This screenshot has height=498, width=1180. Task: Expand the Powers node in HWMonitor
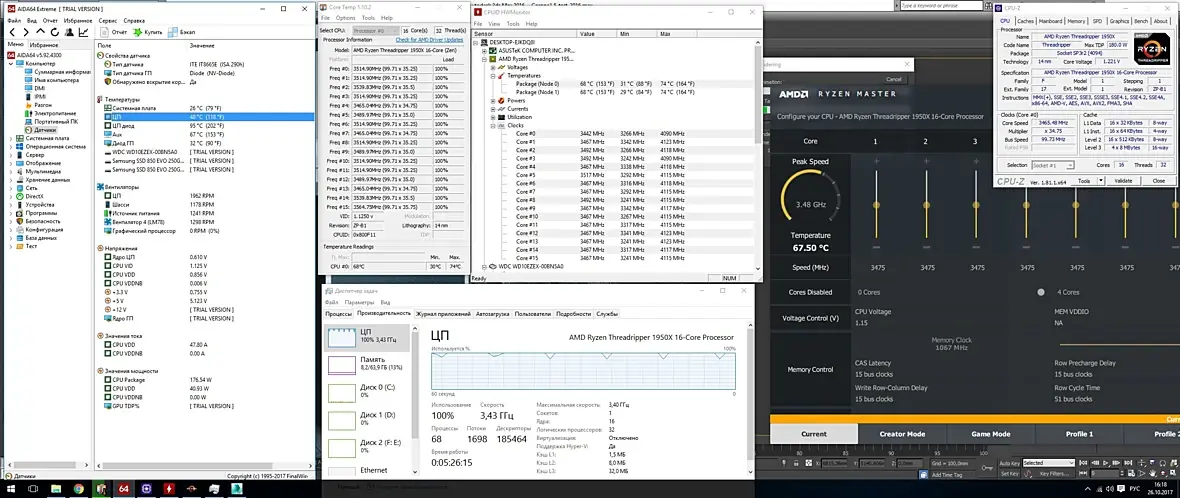494,100
